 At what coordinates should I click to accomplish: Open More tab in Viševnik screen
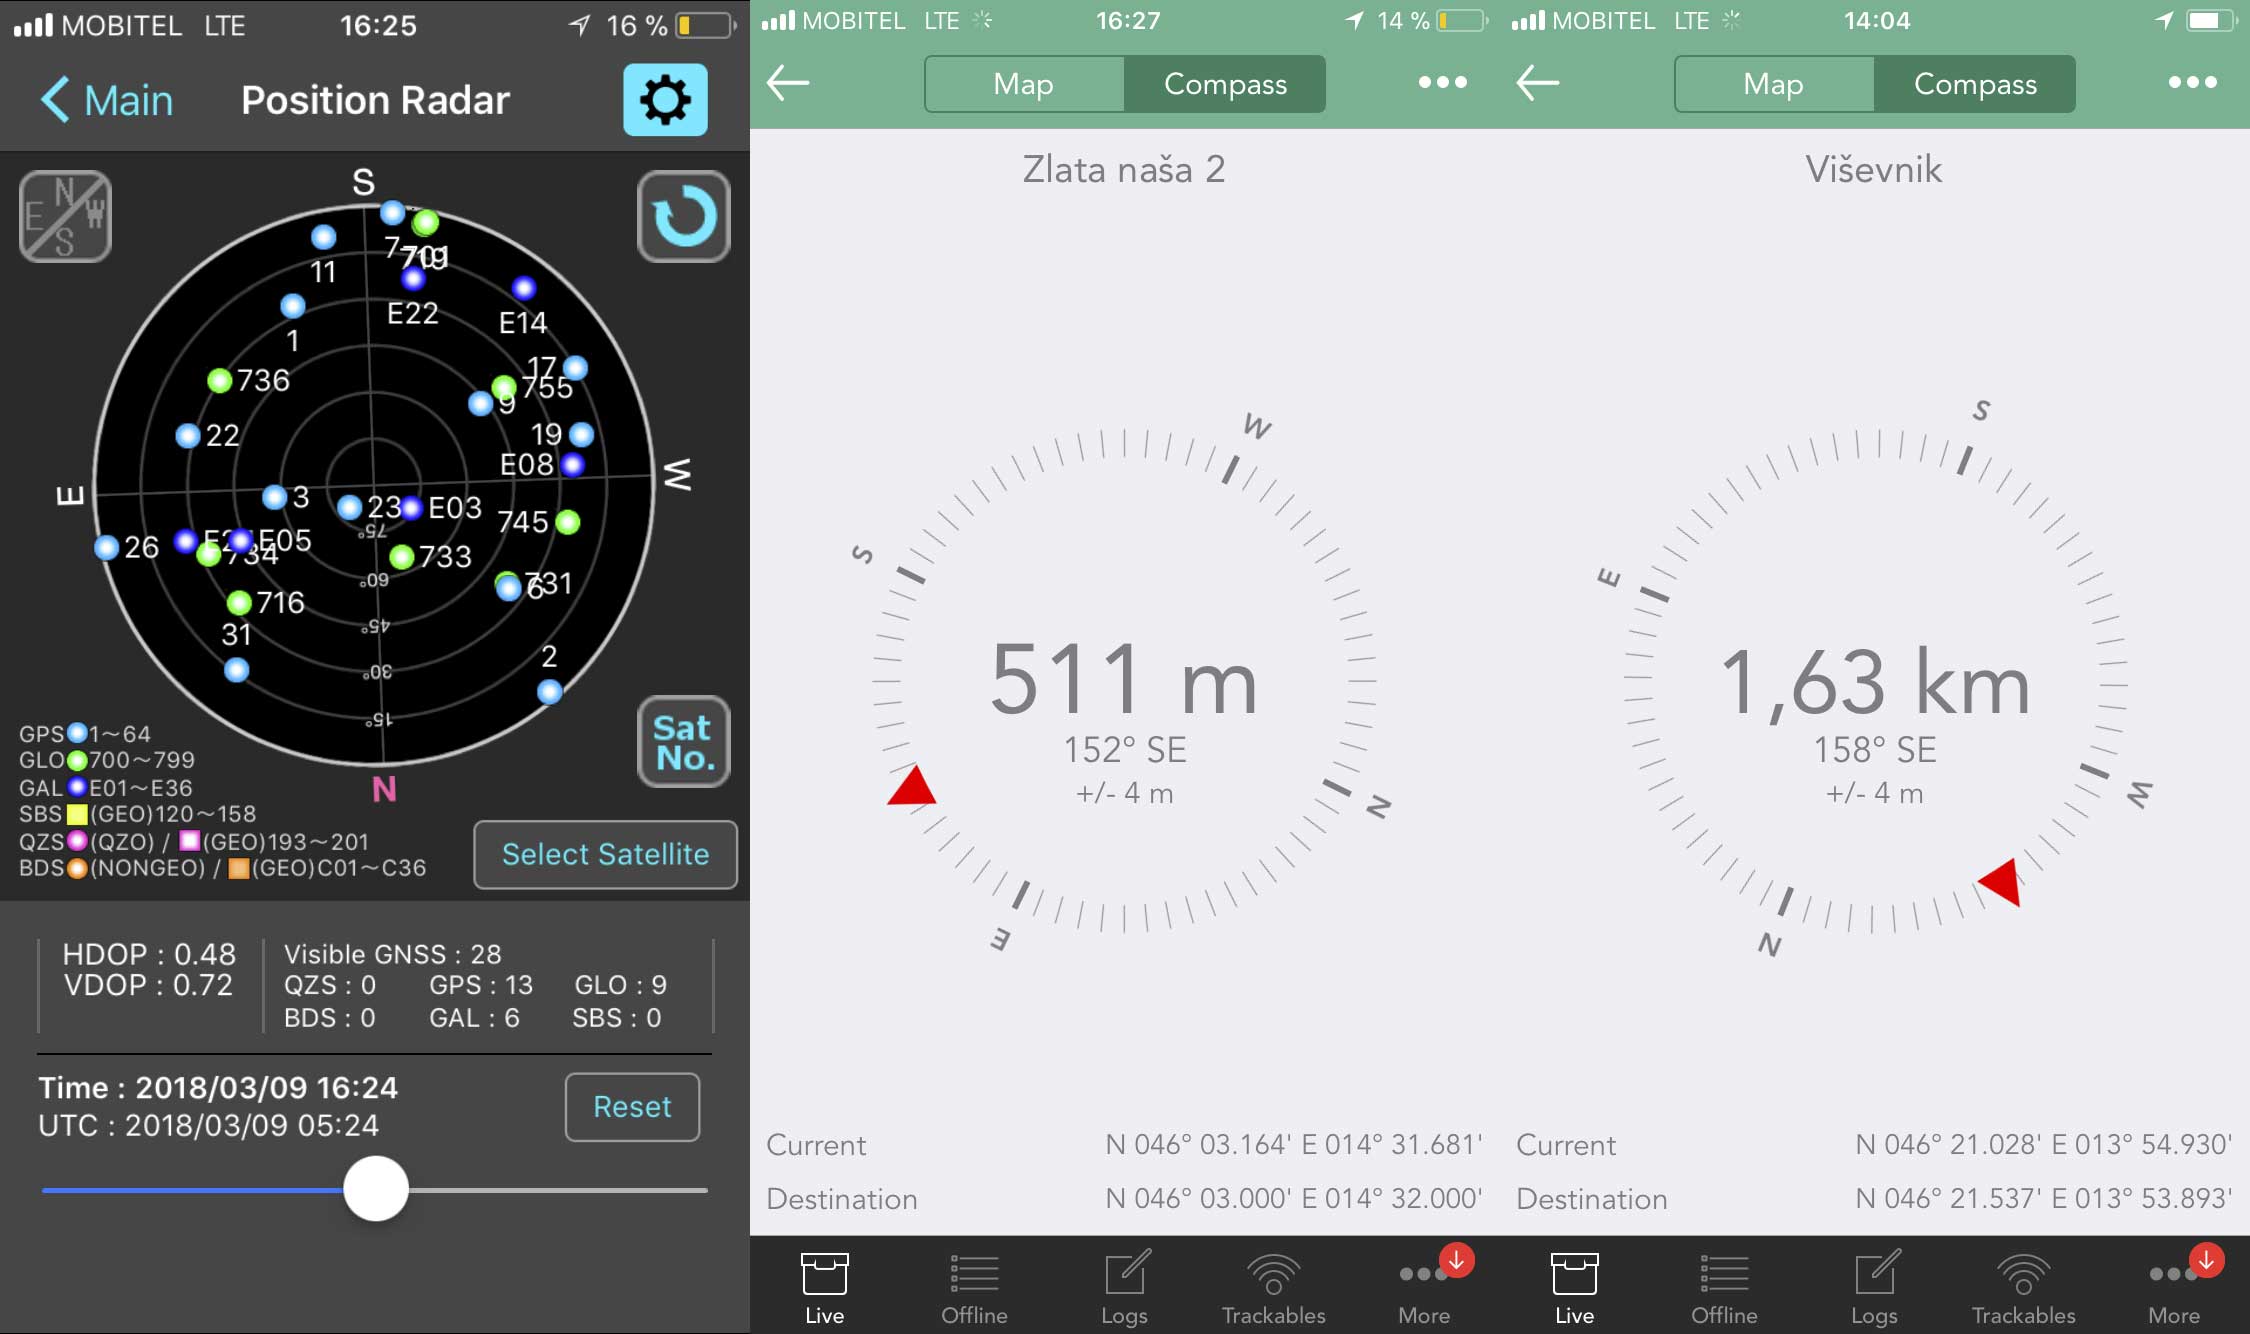click(2174, 1288)
